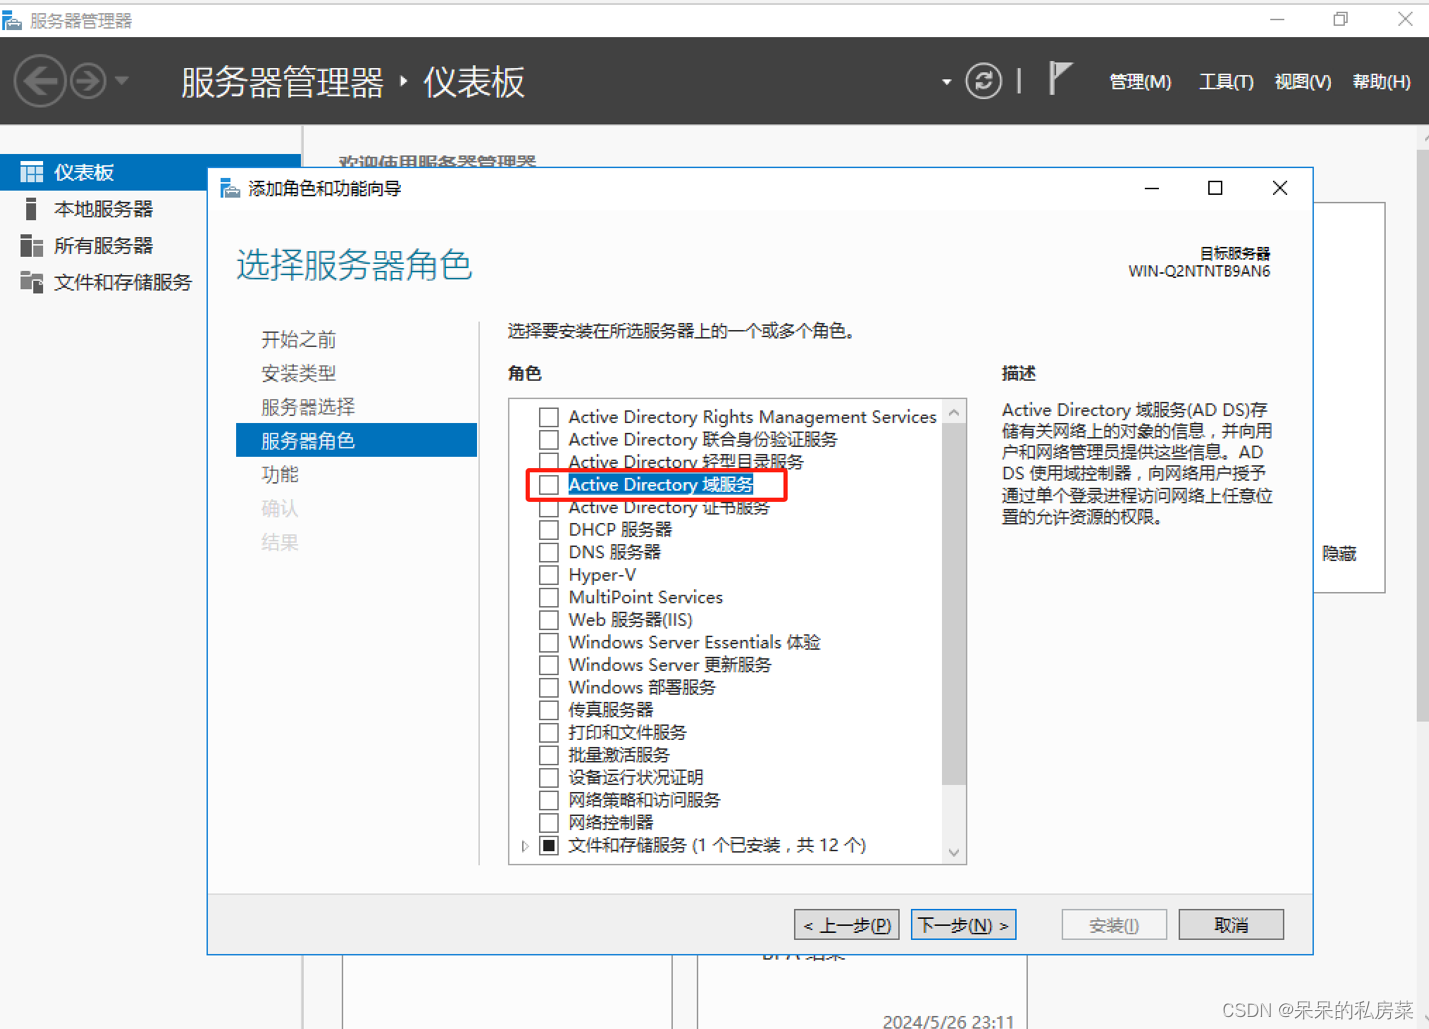Open the notifications flag icon
The image size is (1429, 1029).
(x=1059, y=79)
